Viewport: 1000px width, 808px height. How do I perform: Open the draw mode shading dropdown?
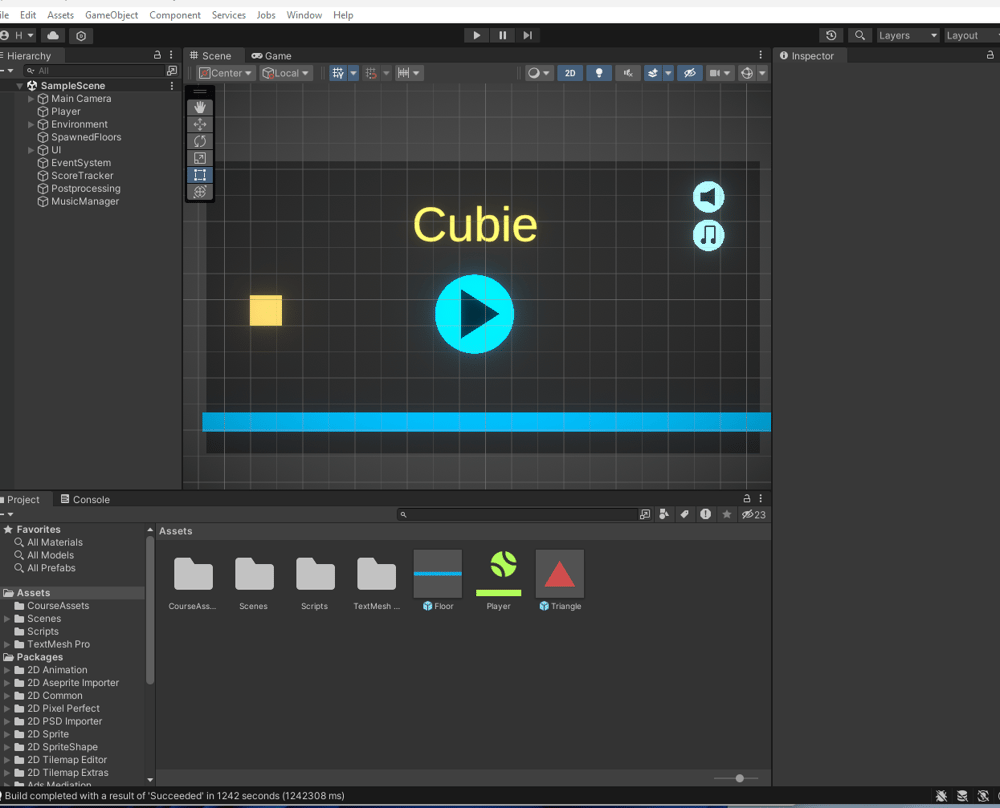pos(539,73)
